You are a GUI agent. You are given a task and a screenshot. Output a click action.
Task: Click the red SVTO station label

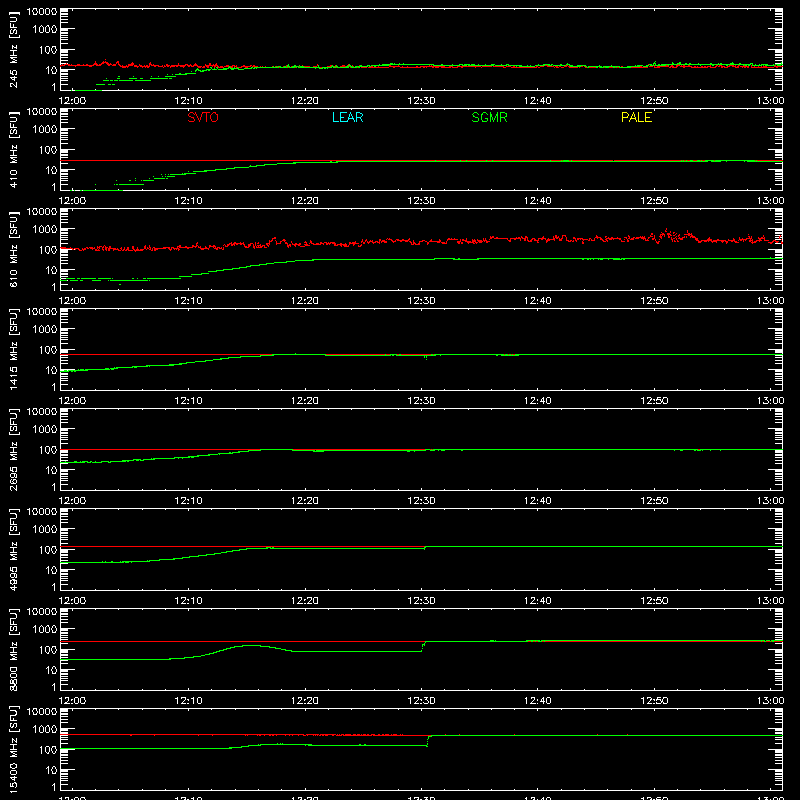click(x=203, y=117)
